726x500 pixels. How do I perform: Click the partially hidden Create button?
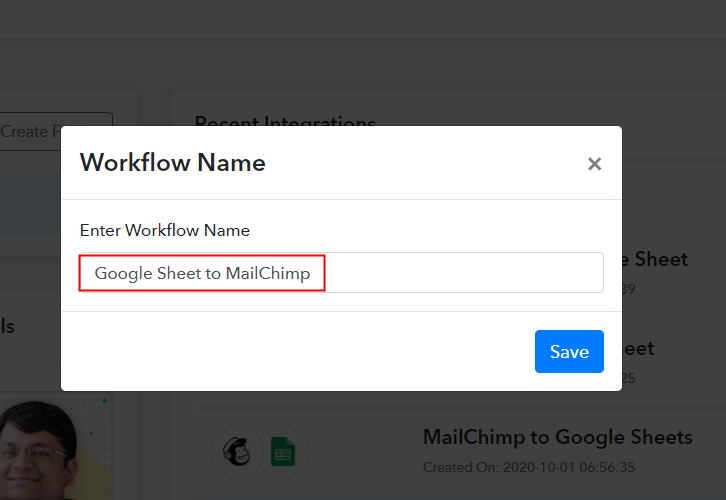[x=55, y=131]
